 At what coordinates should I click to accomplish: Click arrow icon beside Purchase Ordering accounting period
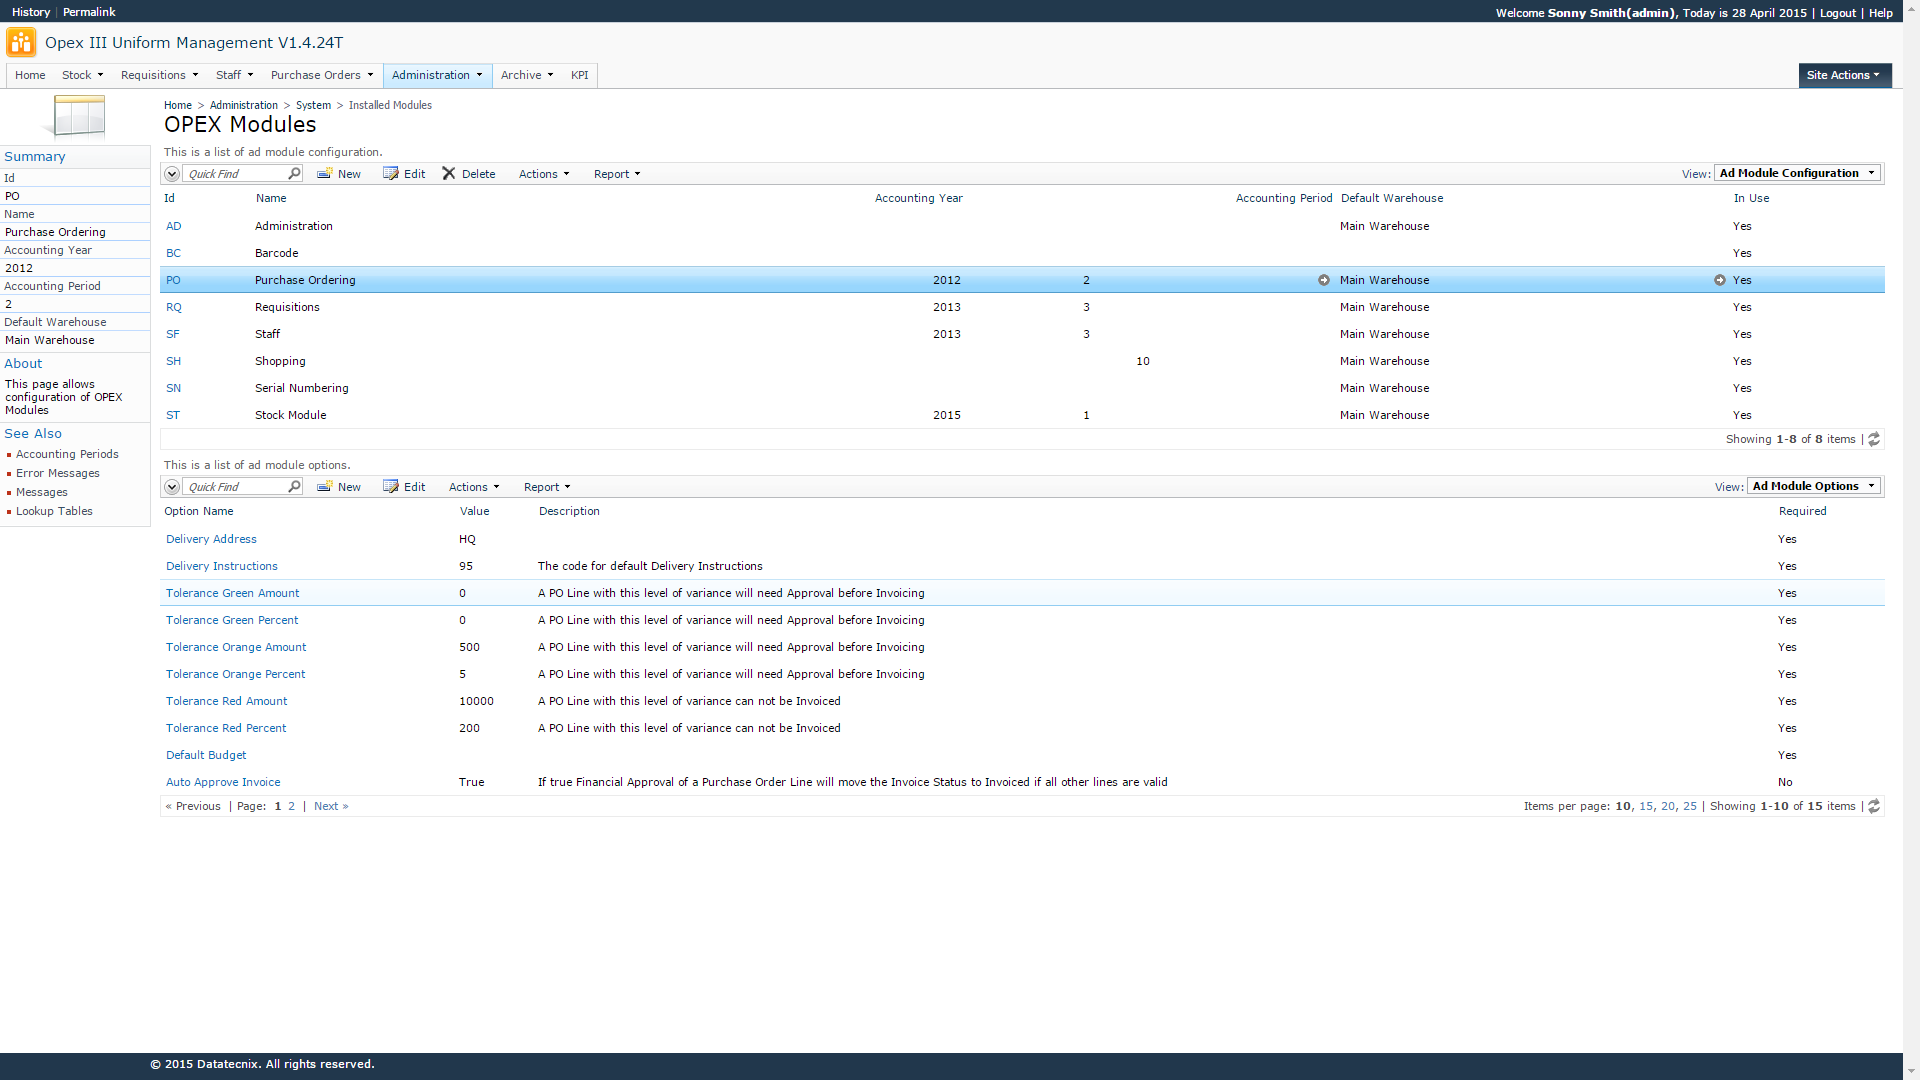(1324, 281)
